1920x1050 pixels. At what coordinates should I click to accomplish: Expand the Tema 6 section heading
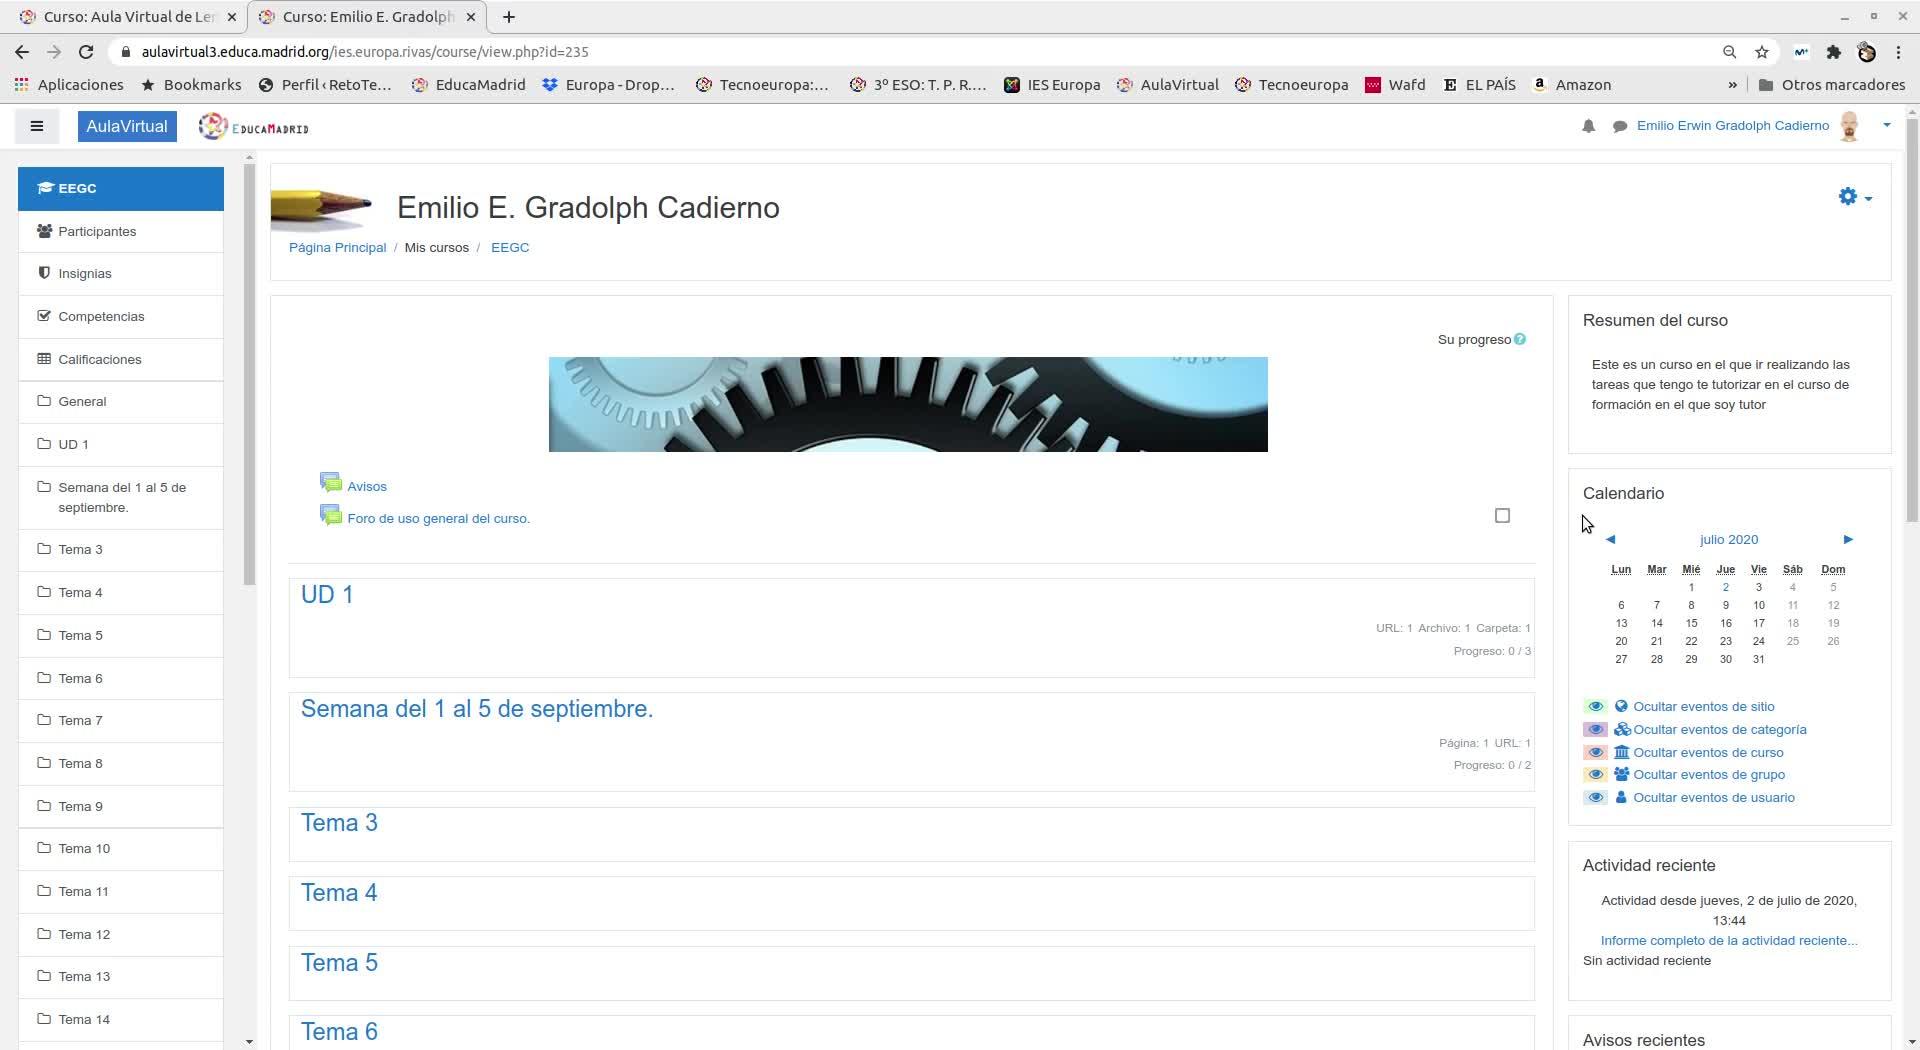tap(339, 1032)
